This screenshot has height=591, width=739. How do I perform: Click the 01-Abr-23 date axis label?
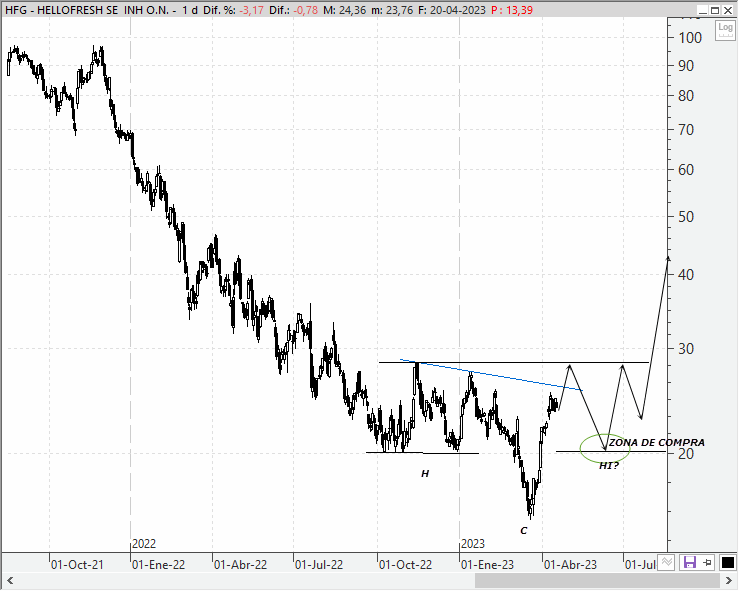(x=570, y=564)
